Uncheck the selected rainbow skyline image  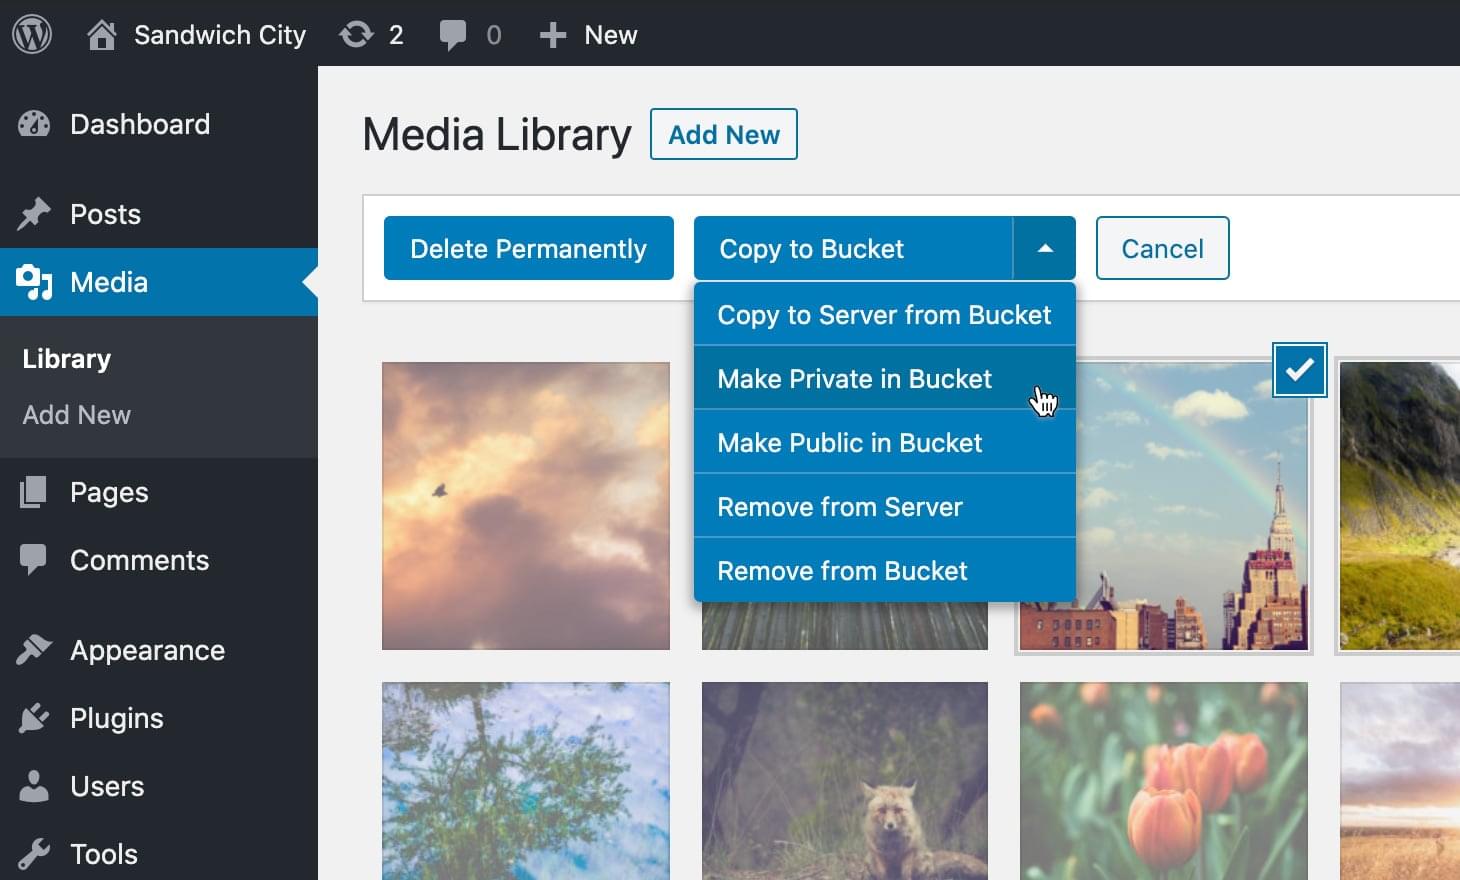pyautogui.click(x=1299, y=370)
